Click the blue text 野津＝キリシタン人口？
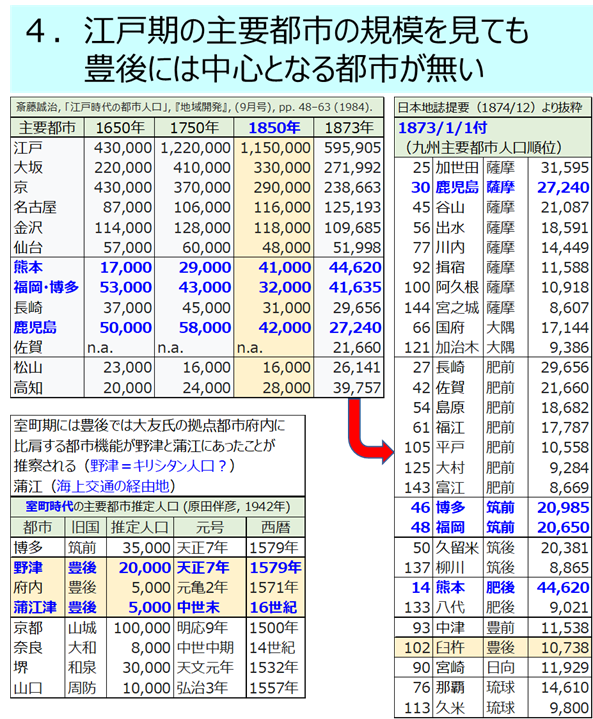 [x=158, y=466]
